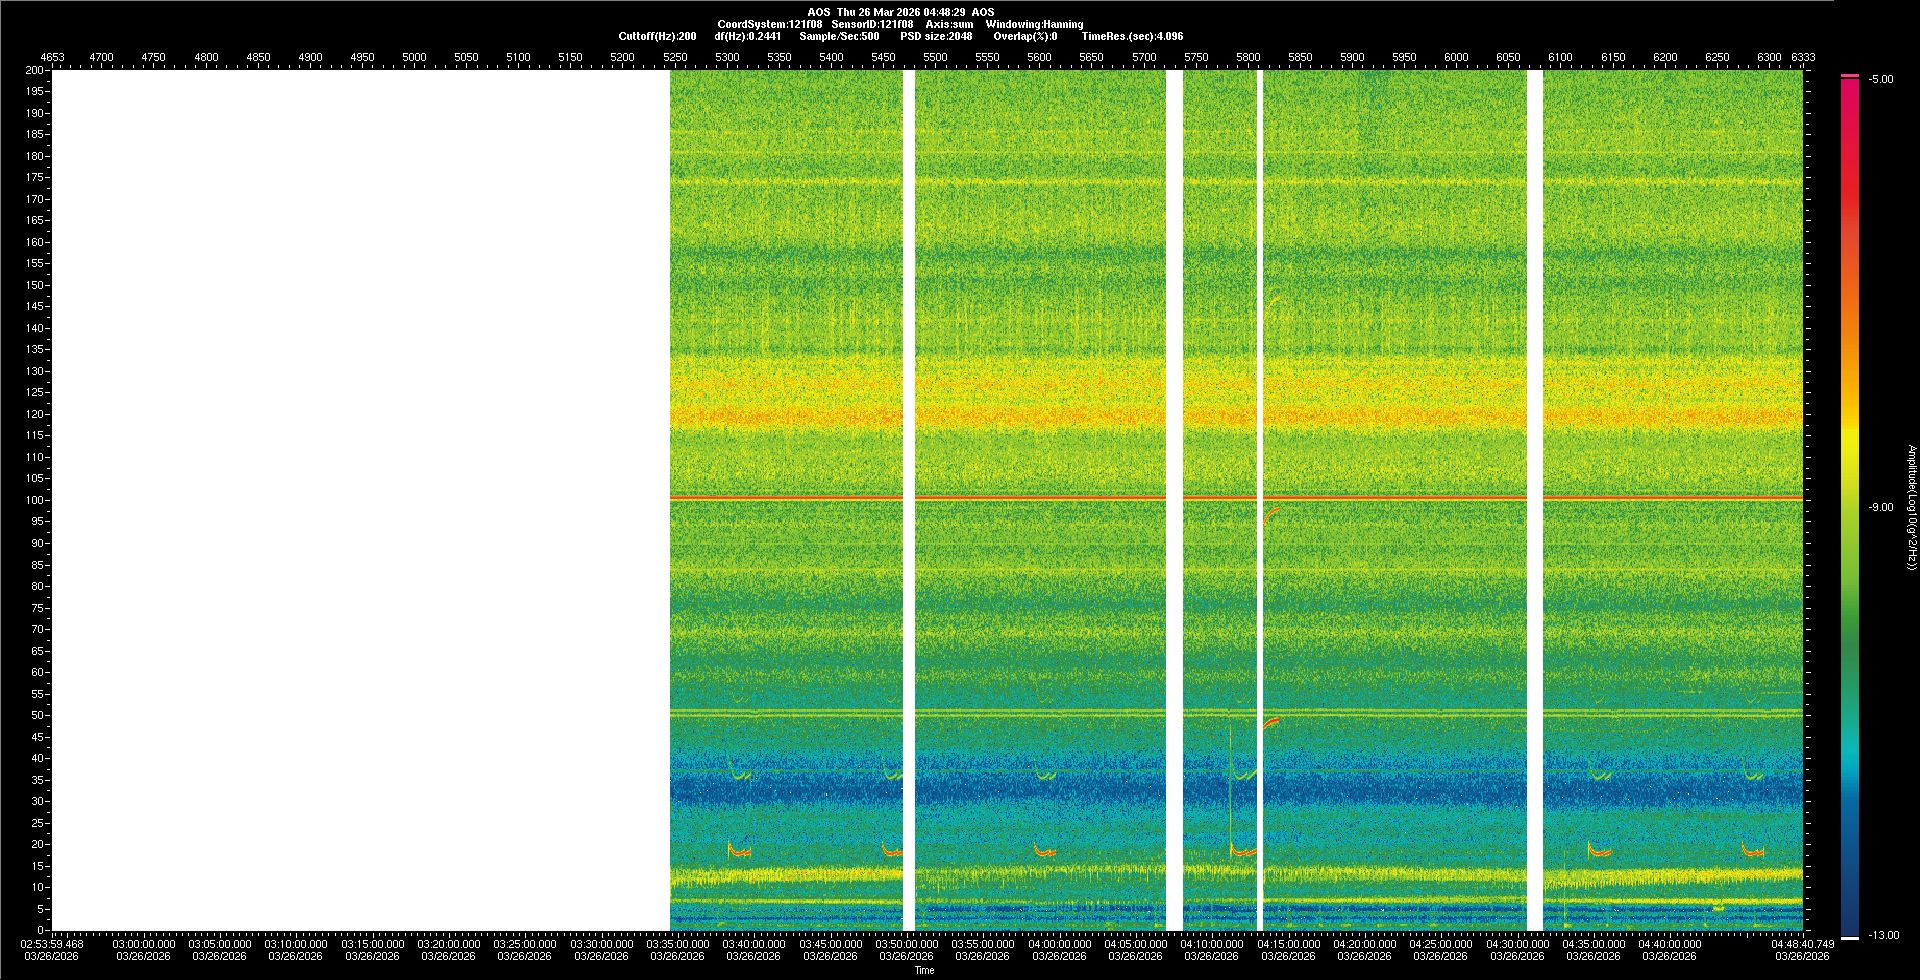This screenshot has width=1920, height=980.
Task: Click the Windowing:Hanning header label
Action: [1034, 24]
